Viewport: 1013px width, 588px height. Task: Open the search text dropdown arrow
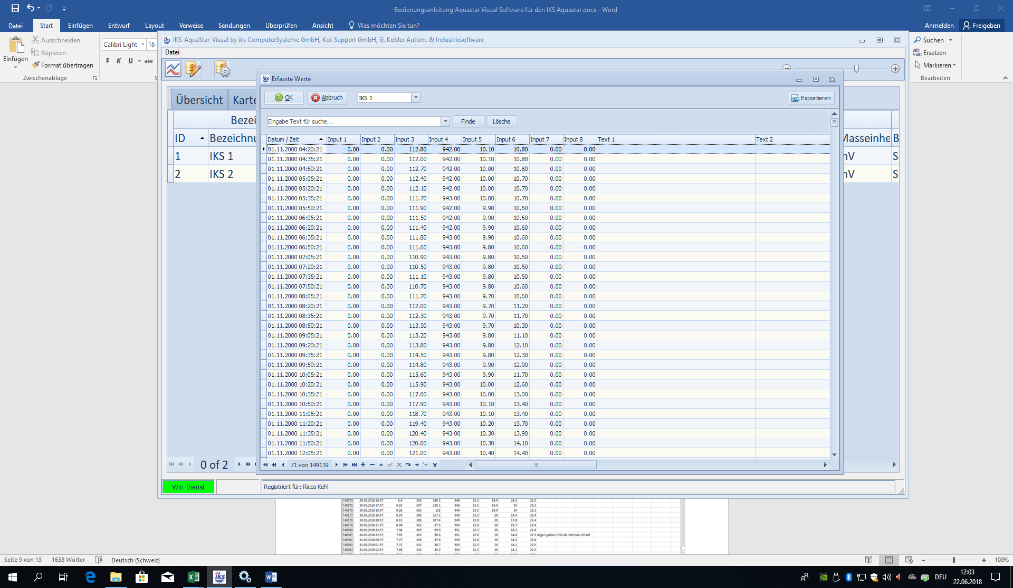pyautogui.click(x=445, y=120)
